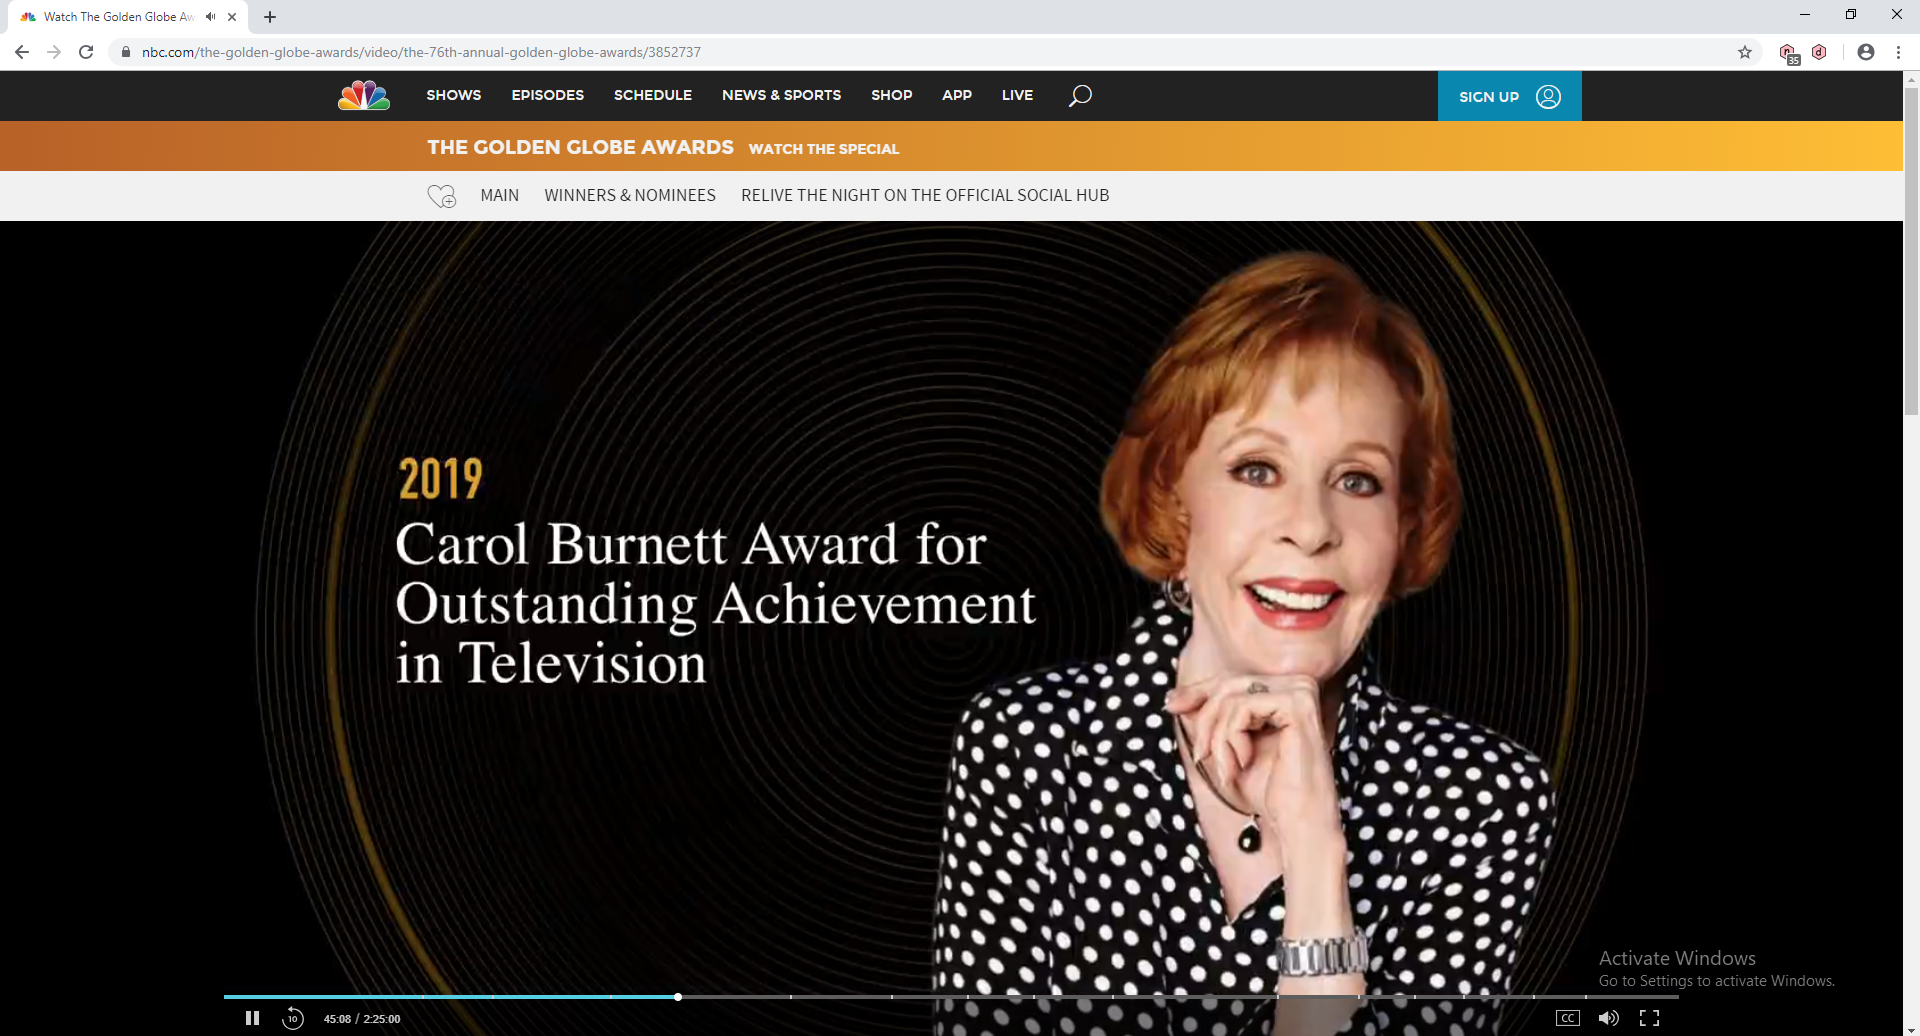Click the NBC peacock logo
This screenshot has width=1920, height=1036.
pyautogui.click(x=364, y=95)
